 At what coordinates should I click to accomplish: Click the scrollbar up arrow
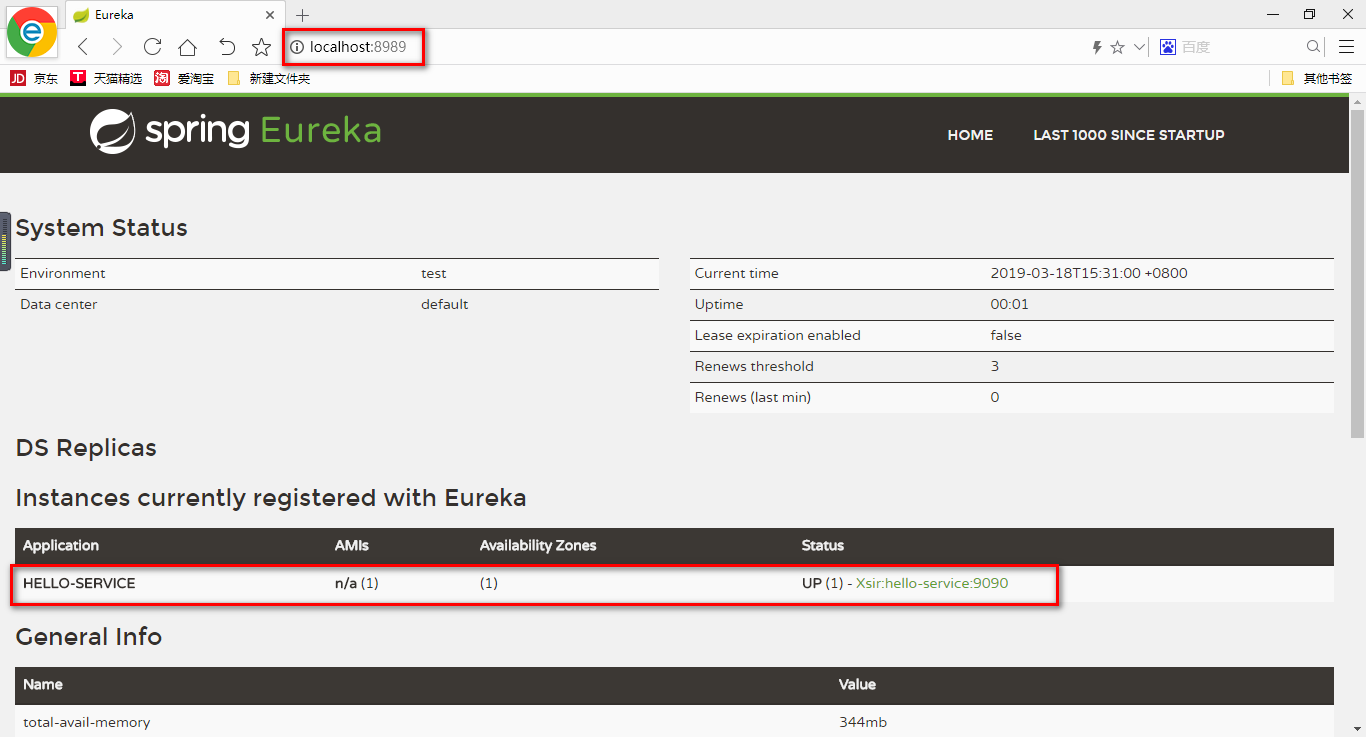1357,101
